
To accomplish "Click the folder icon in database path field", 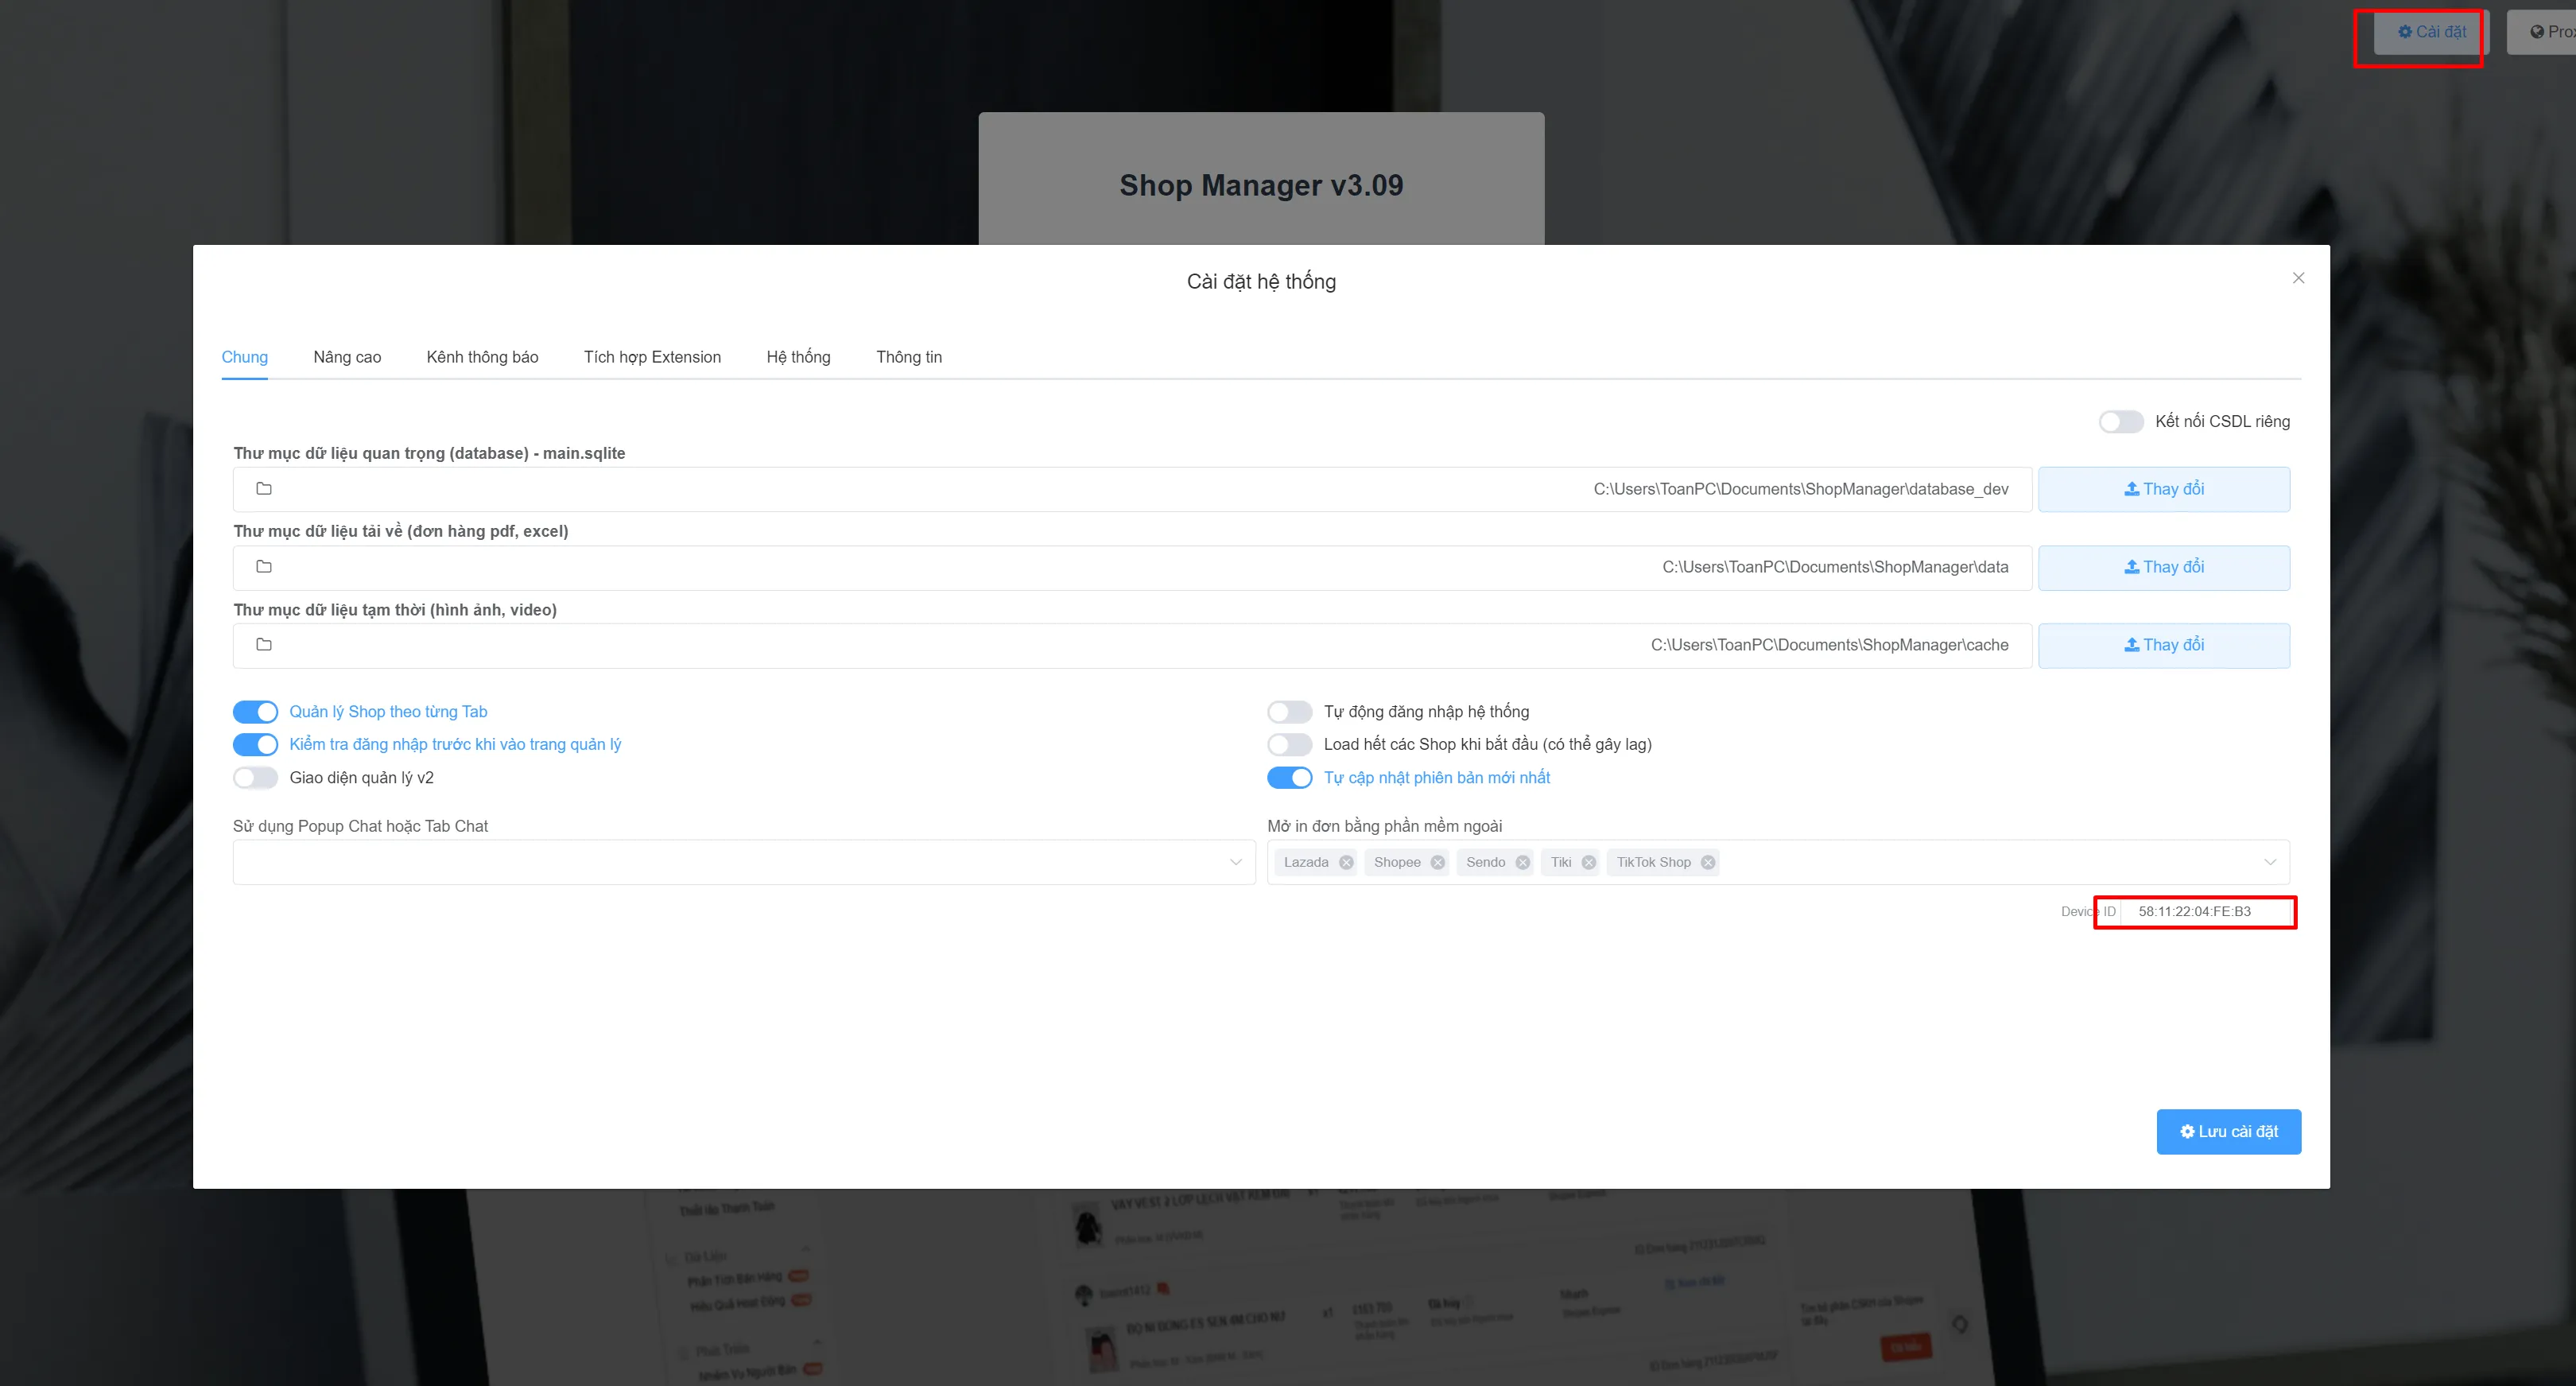I will [x=264, y=489].
